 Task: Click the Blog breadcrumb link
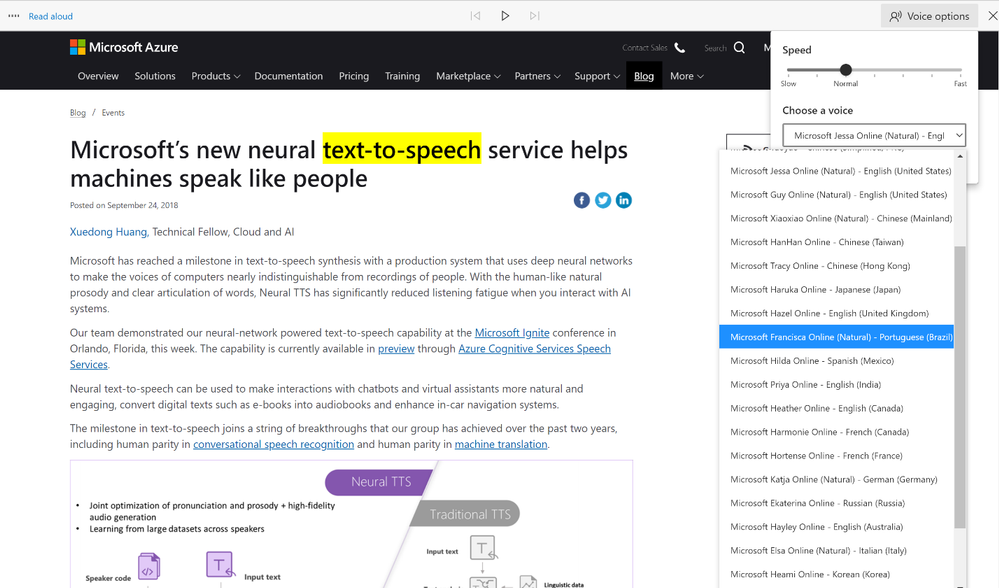(x=78, y=113)
